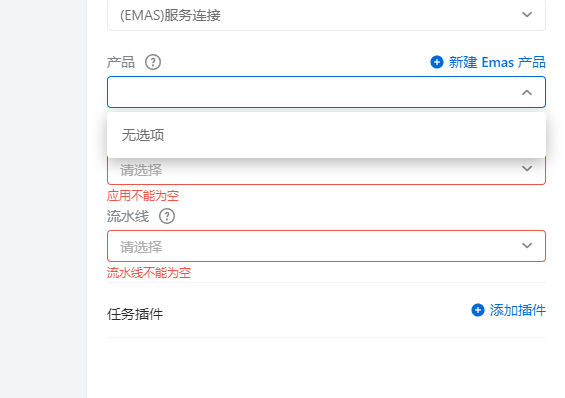Viewport: 565px width, 398px height.
Task: Click the 产品 field label
Action: (121, 62)
